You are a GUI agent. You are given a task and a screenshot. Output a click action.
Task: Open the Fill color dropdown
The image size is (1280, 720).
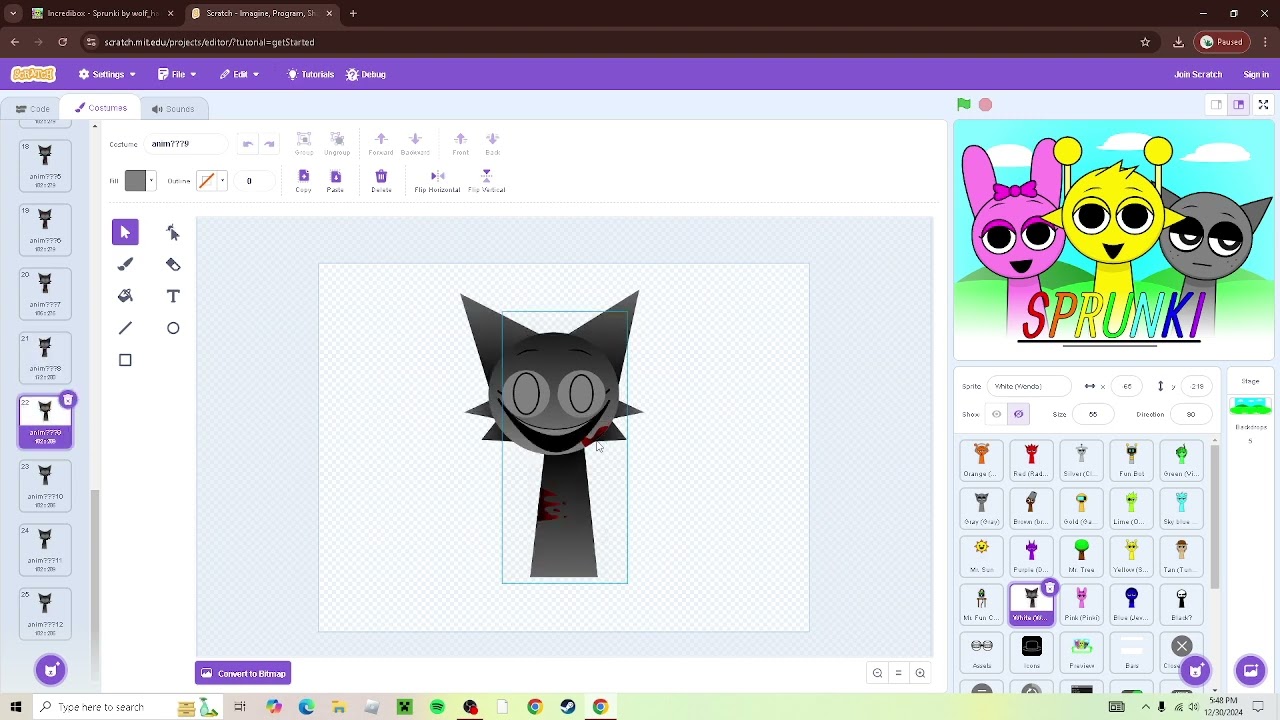[151, 181]
